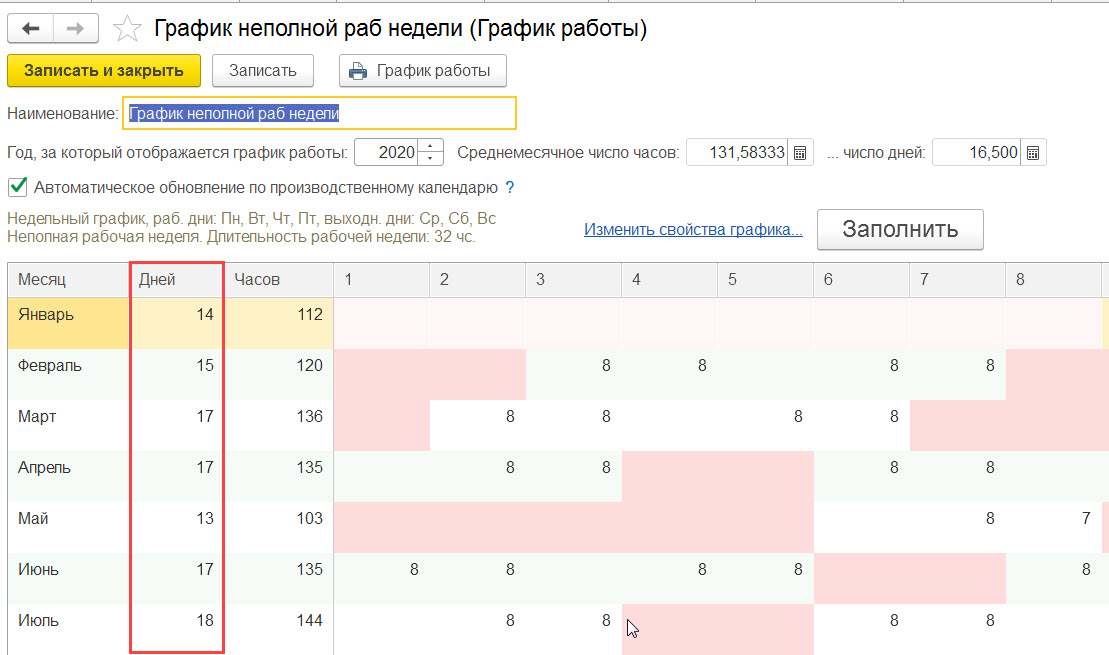Open calculator next to average monthly hours field

point(800,153)
